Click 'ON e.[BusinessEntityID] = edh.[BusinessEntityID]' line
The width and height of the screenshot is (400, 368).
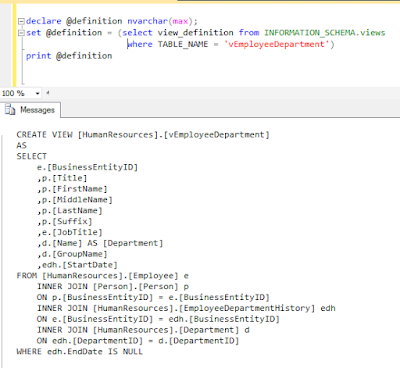point(158,319)
